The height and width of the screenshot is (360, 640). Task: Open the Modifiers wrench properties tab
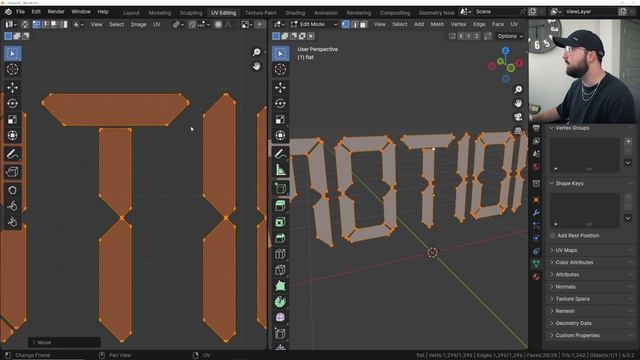click(x=536, y=213)
